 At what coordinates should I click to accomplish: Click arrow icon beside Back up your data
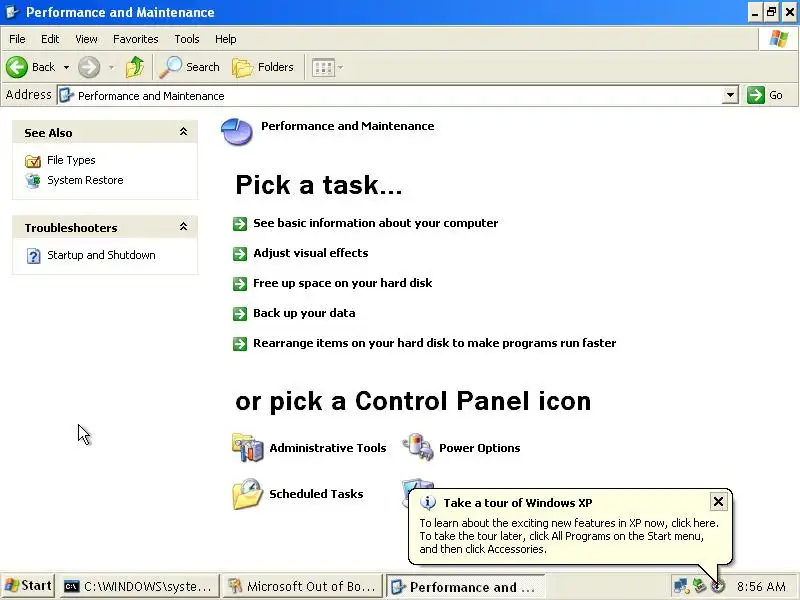point(240,314)
